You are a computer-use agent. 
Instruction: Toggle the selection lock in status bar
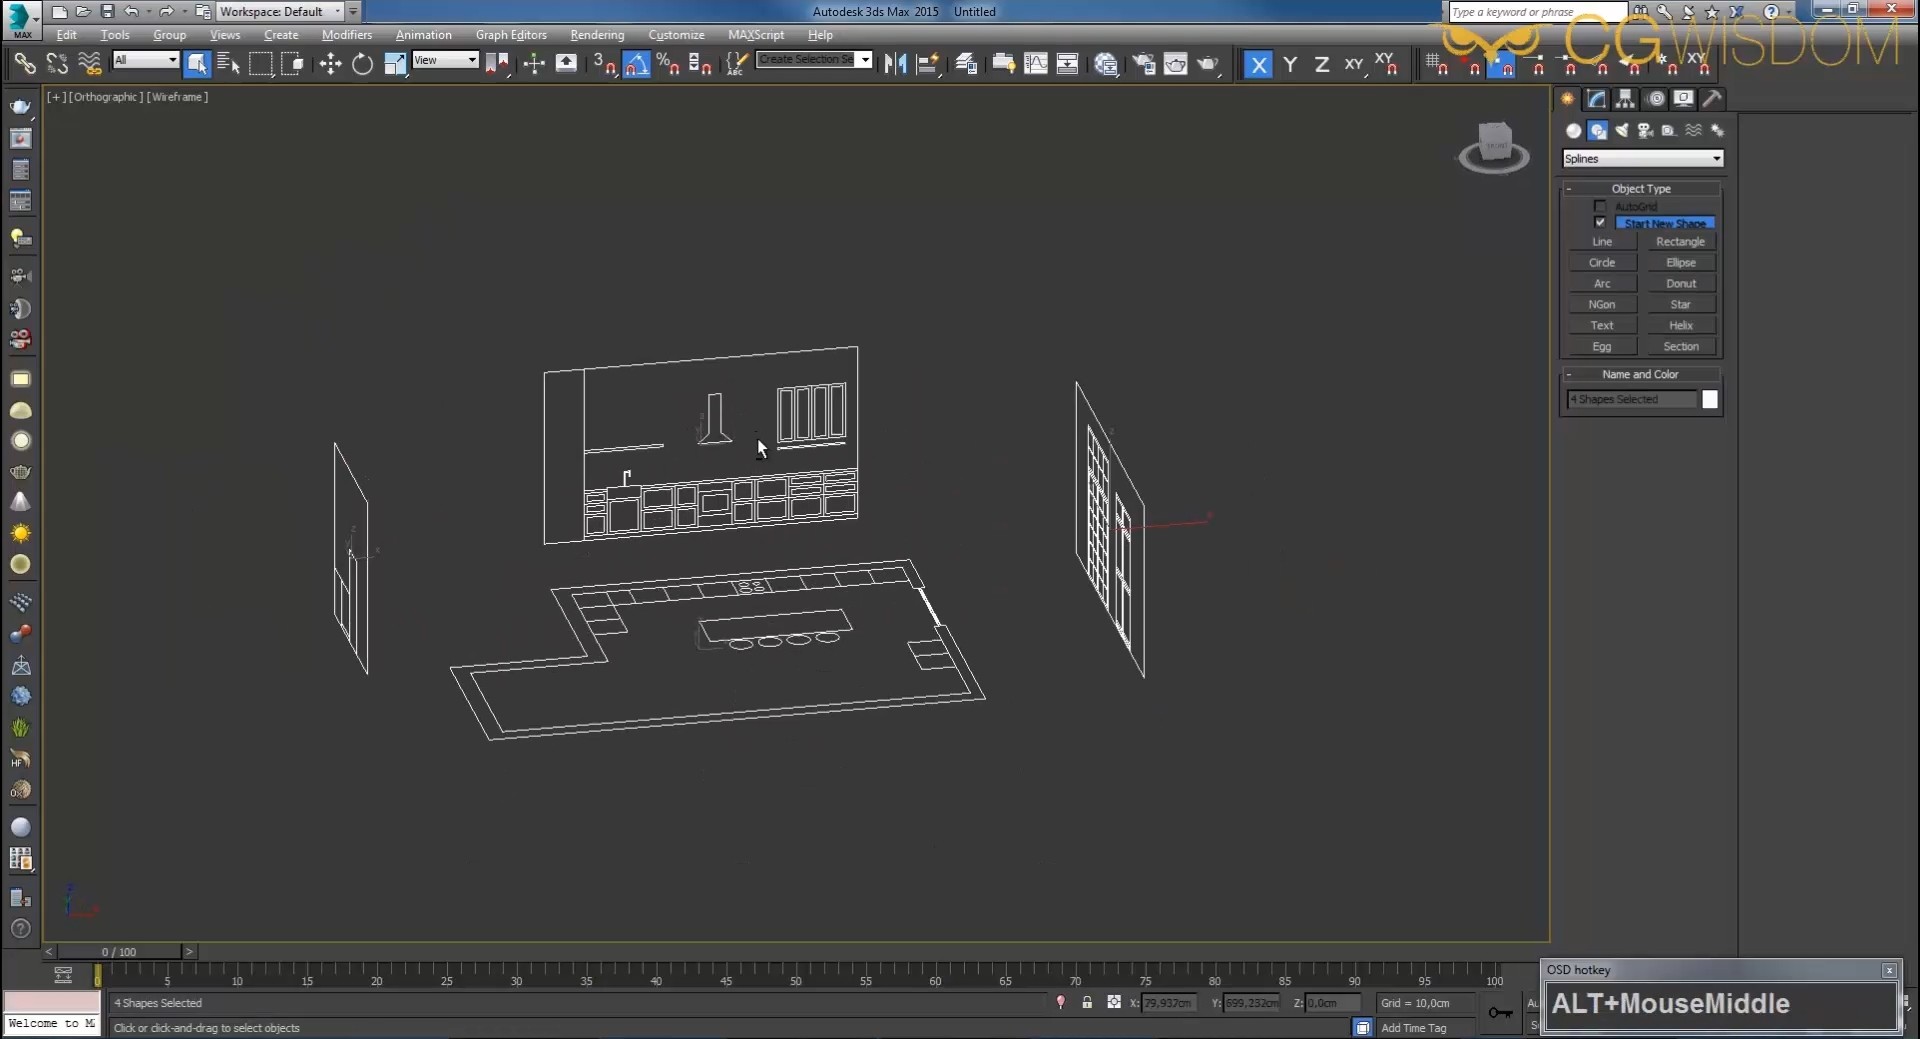click(x=1087, y=1002)
